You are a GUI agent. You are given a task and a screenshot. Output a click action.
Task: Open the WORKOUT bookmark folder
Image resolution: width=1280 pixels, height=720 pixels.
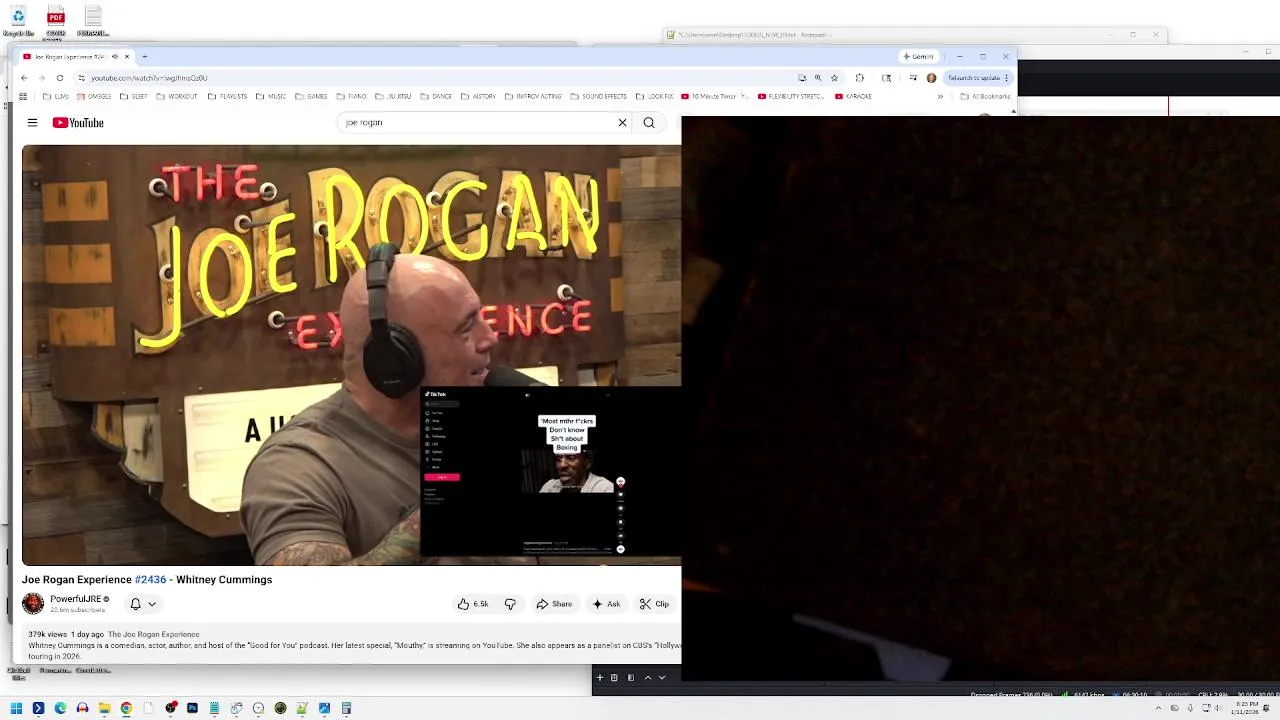tap(177, 97)
